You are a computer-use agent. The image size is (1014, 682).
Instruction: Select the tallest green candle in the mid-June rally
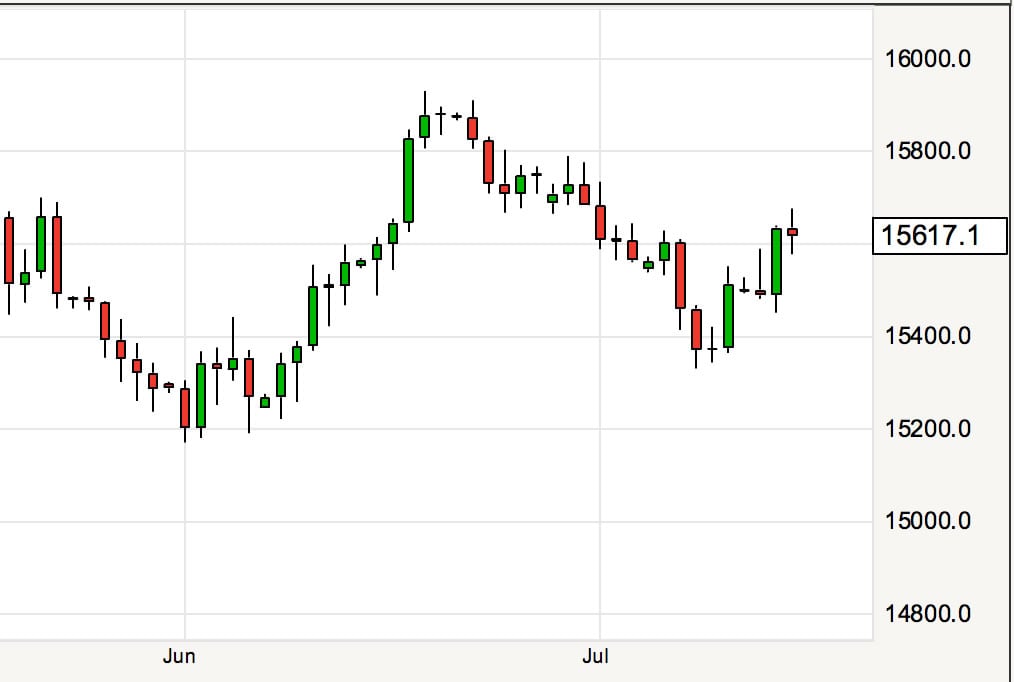[x=408, y=180]
